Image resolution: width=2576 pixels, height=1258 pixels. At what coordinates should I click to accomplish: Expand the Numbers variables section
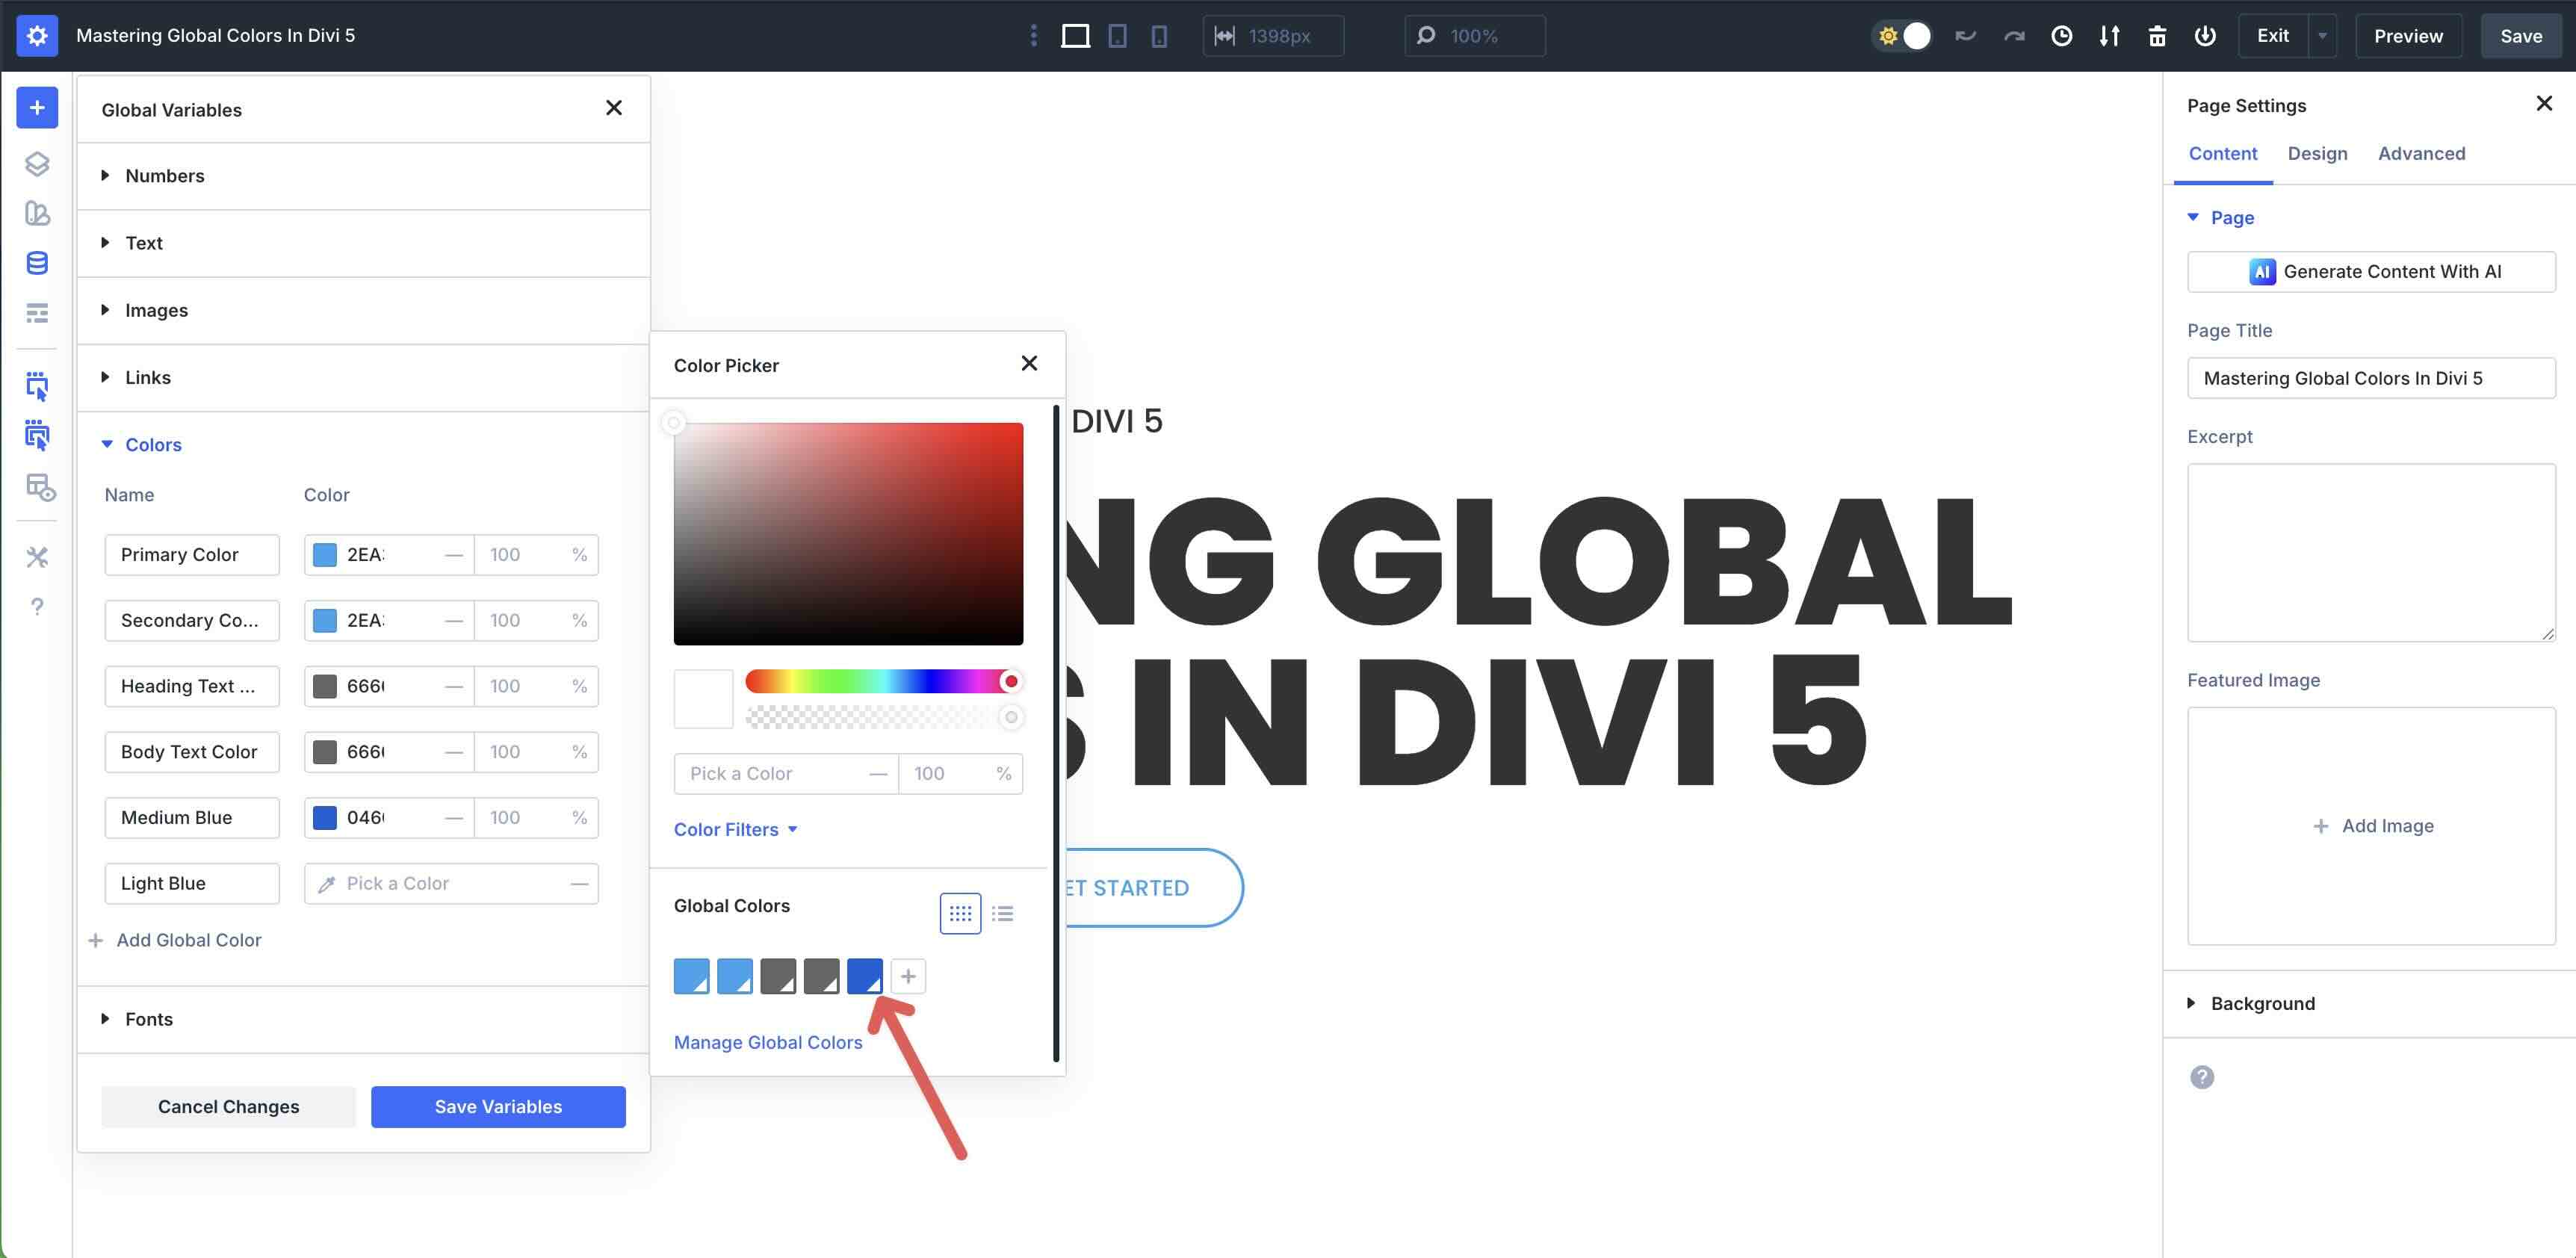click(x=165, y=175)
